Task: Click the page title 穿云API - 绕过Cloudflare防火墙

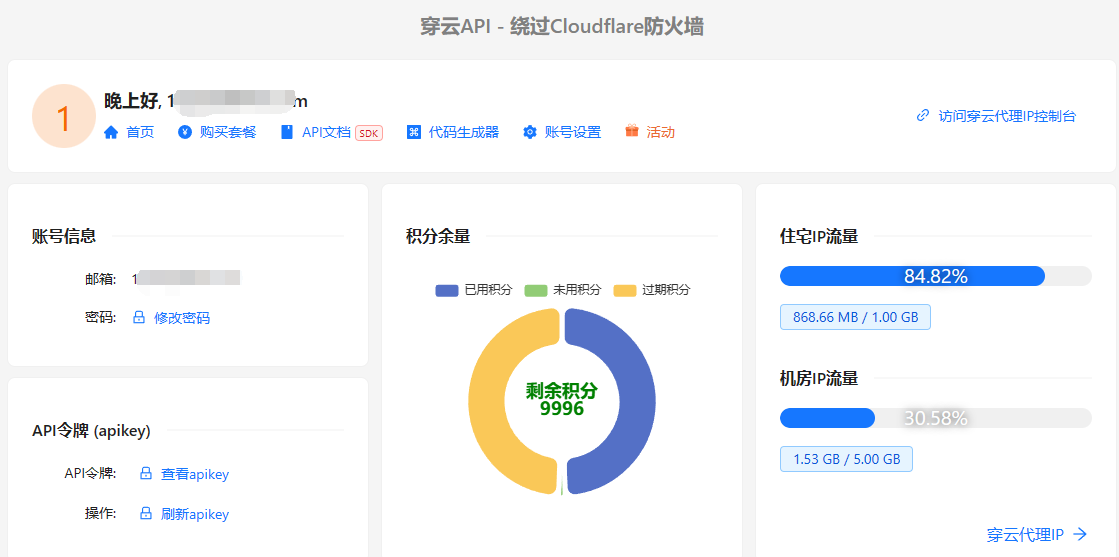Action: tap(562, 26)
